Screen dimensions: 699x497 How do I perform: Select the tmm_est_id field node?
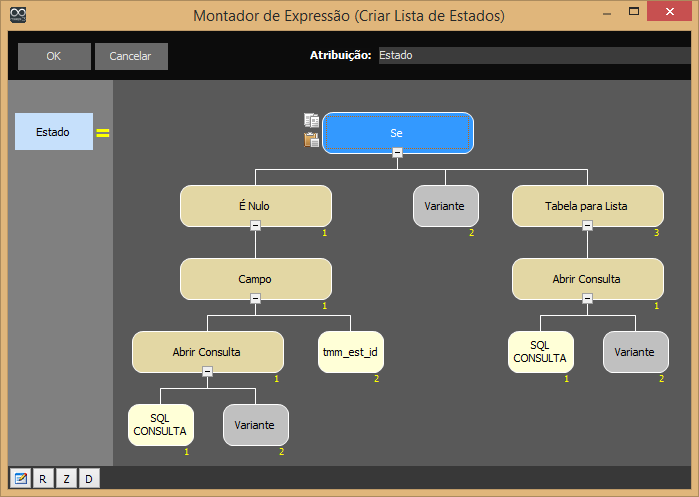(350, 351)
